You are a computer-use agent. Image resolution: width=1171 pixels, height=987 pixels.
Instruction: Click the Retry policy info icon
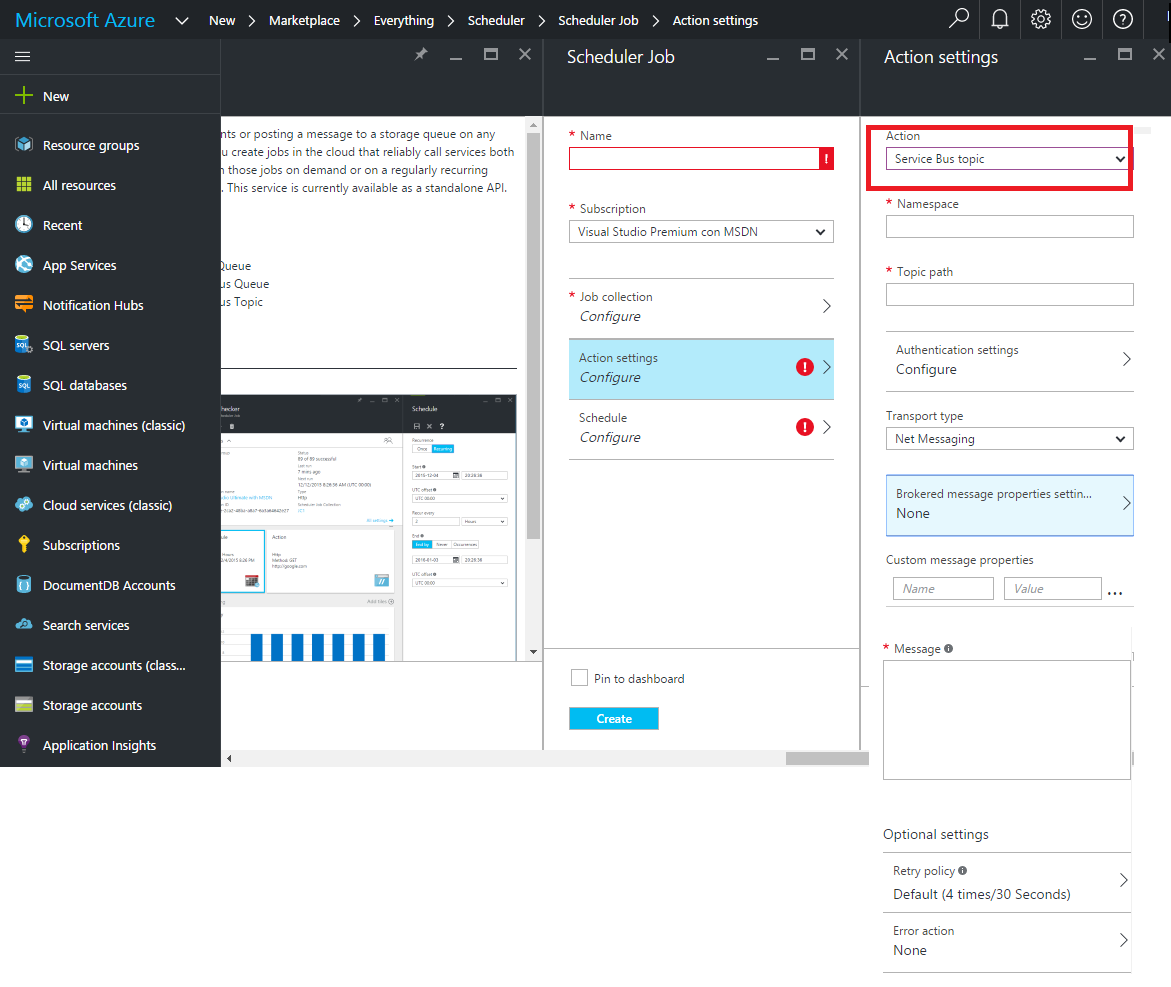coord(962,870)
